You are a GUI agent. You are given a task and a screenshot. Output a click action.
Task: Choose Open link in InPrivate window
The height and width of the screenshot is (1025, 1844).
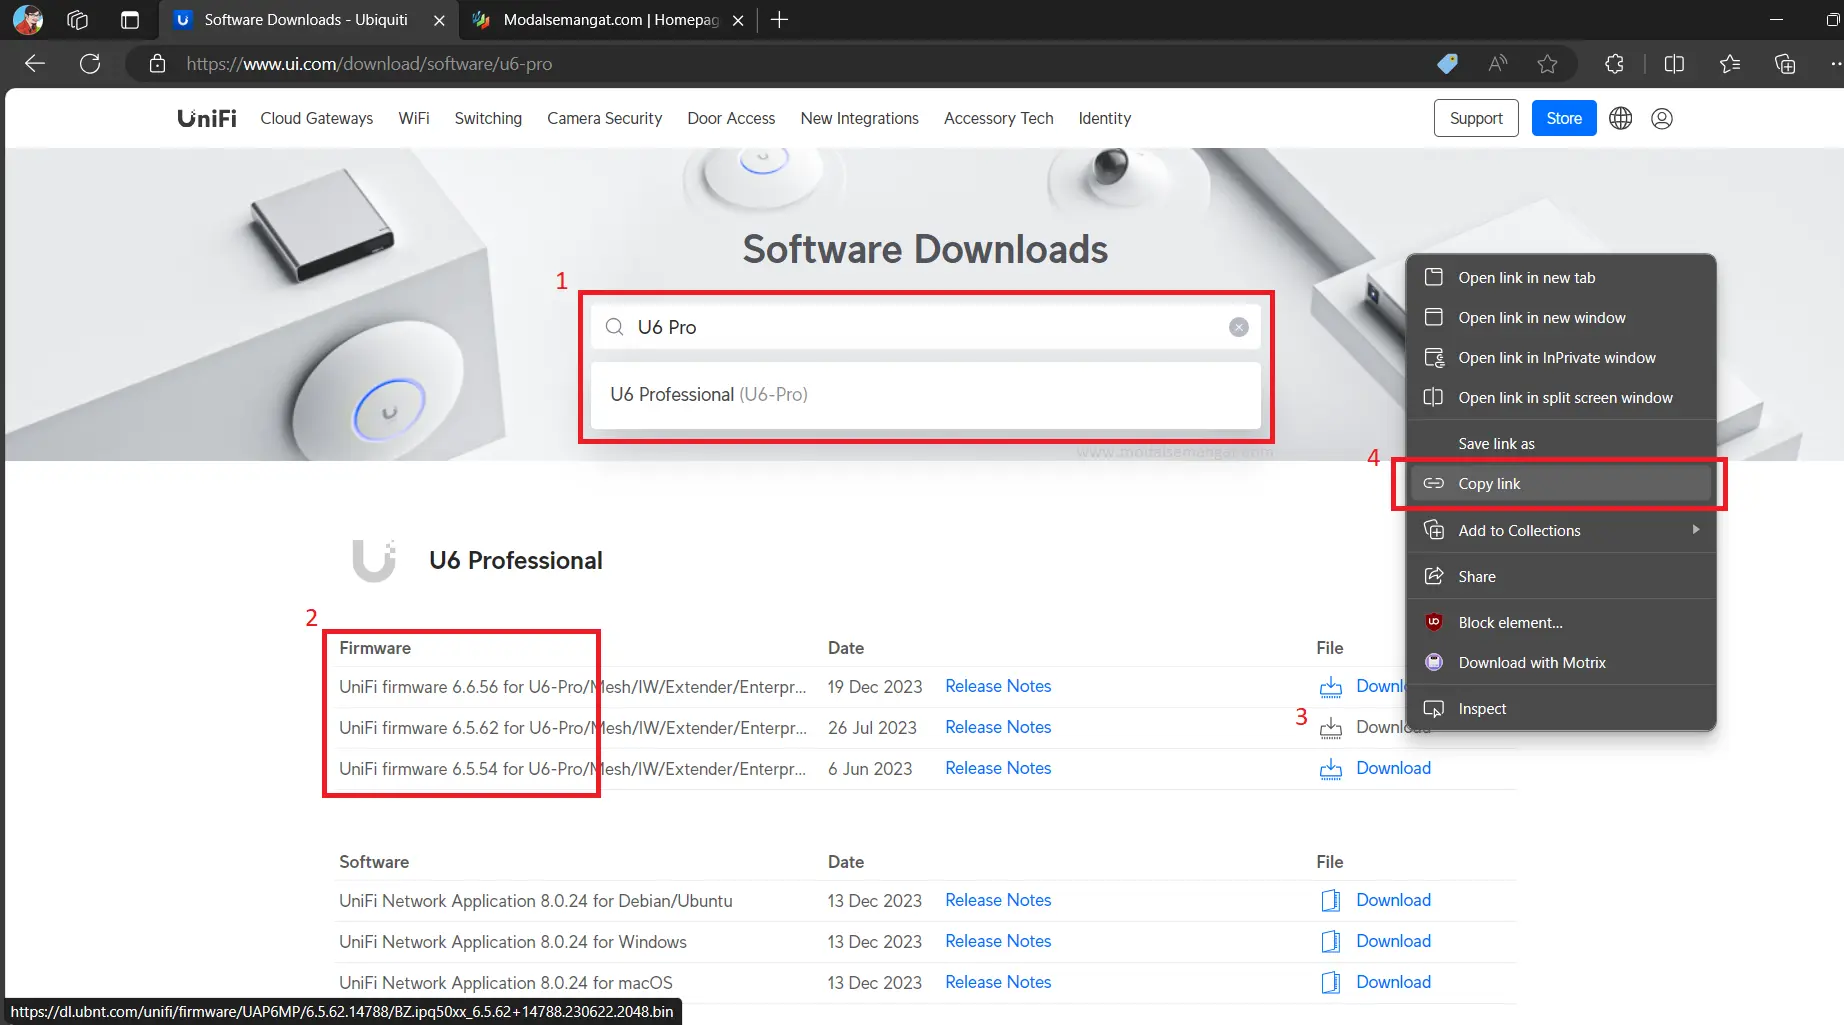1561,358
